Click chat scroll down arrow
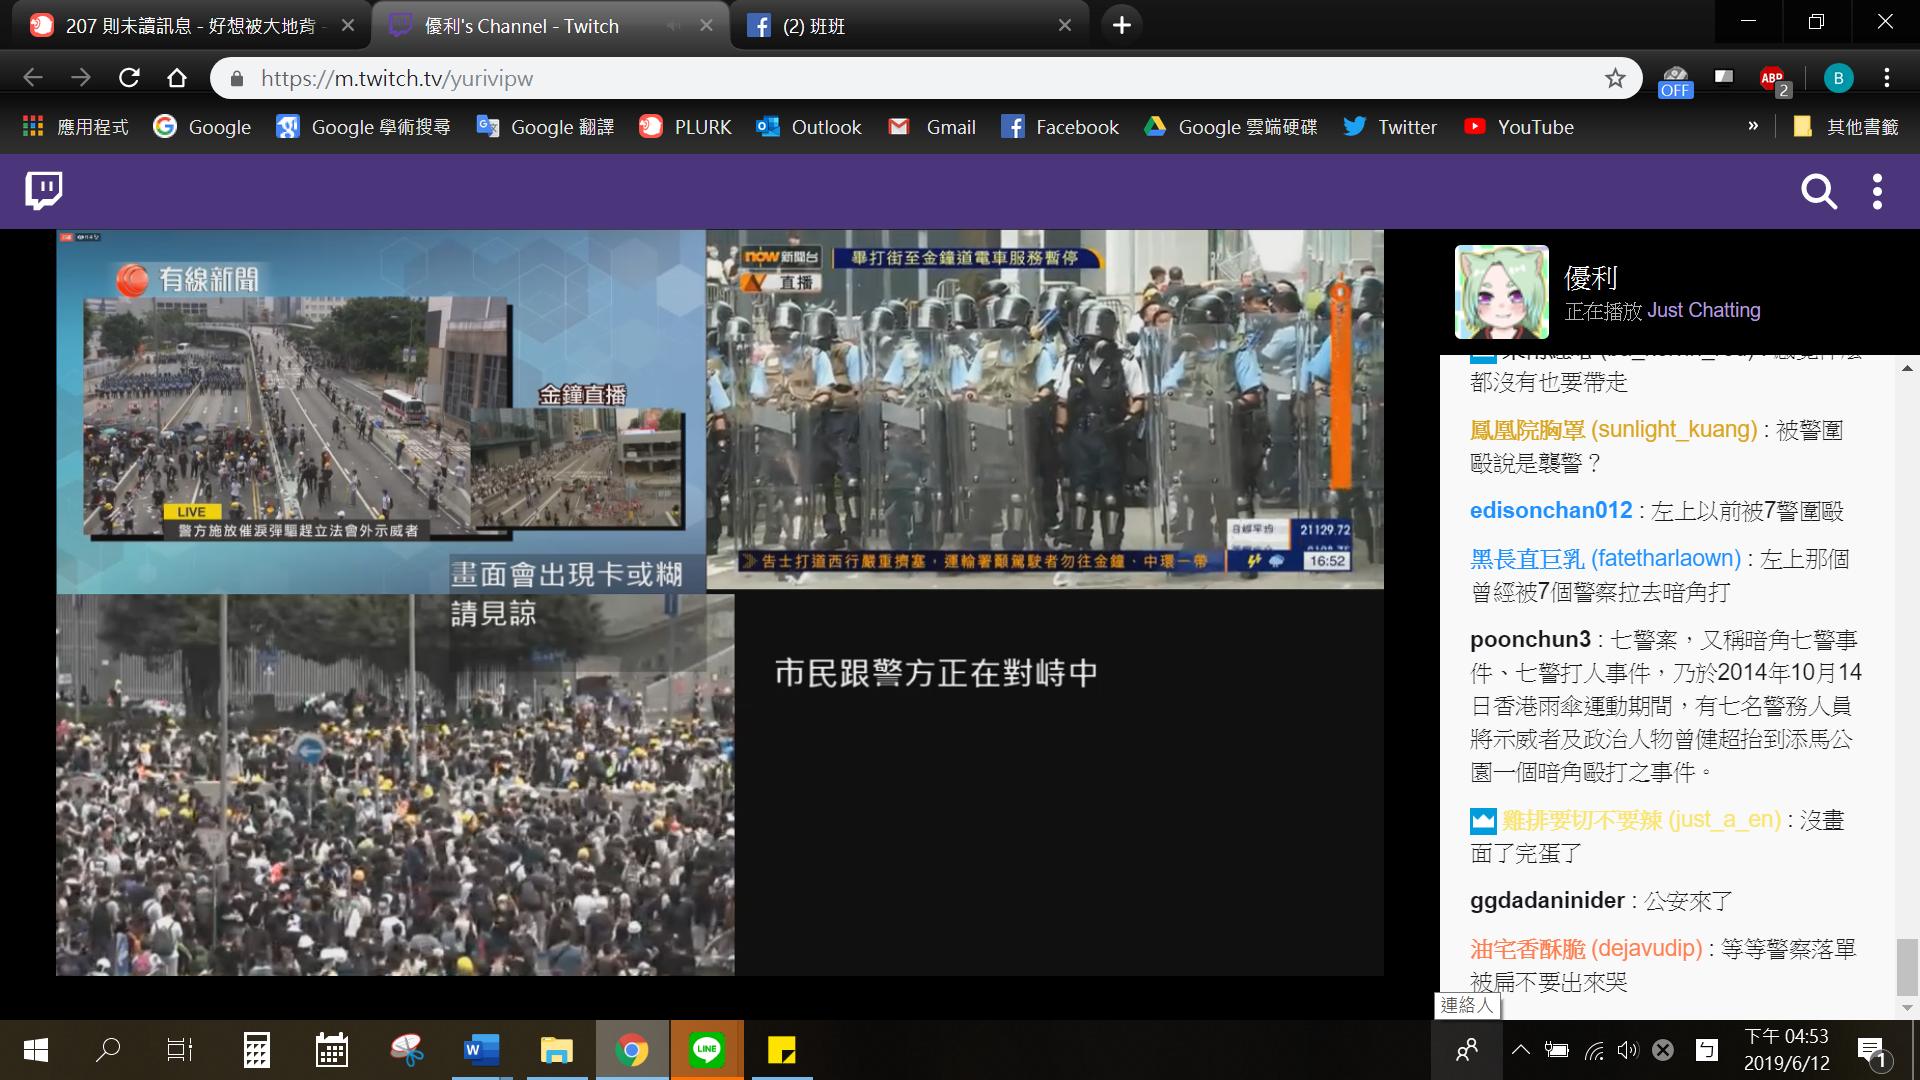Viewport: 1920px width, 1080px height. (1907, 1008)
